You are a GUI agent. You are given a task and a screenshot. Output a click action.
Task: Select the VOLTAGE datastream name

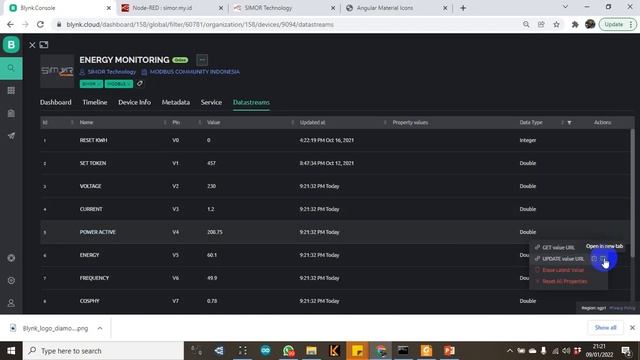pyautogui.click(x=90, y=186)
